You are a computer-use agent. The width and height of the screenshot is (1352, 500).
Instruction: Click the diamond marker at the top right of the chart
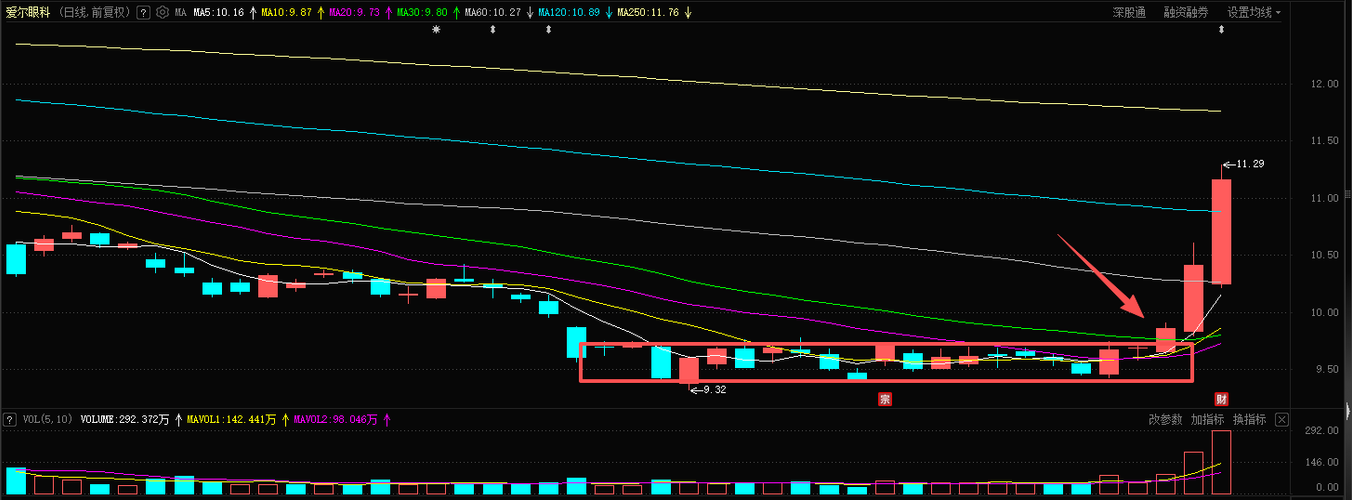point(1221,30)
